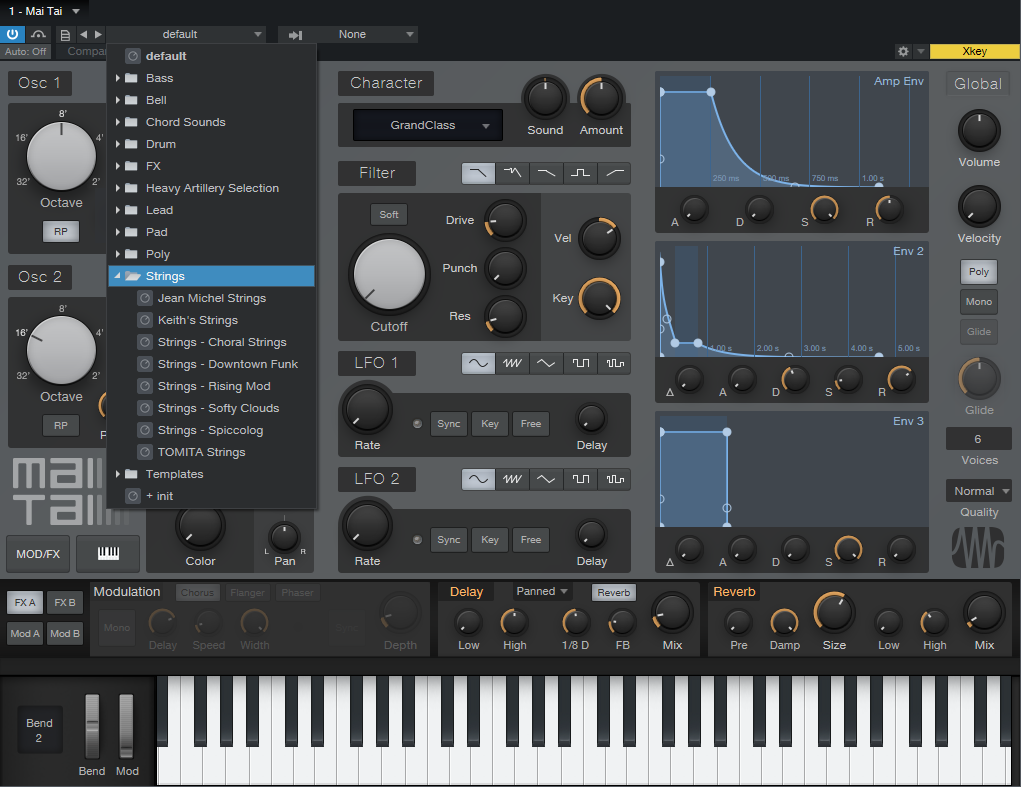Click the Mod wheel slider
Screen dimensions: 1021x787
126,725
